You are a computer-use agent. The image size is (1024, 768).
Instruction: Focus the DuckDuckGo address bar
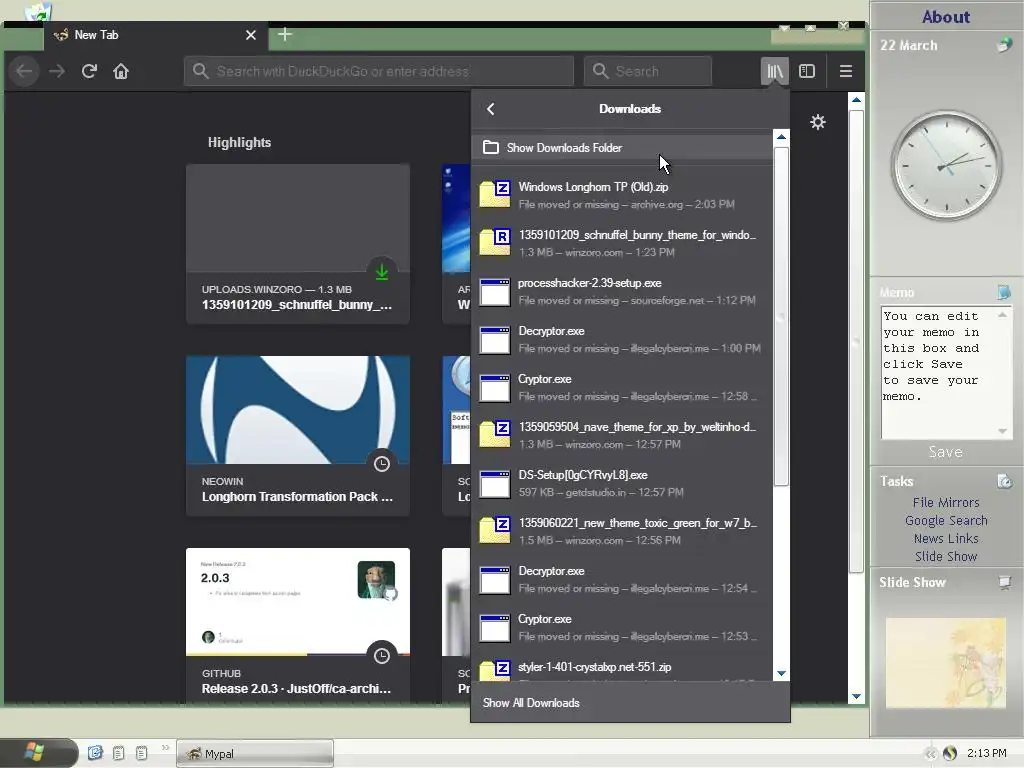(379, 71)
